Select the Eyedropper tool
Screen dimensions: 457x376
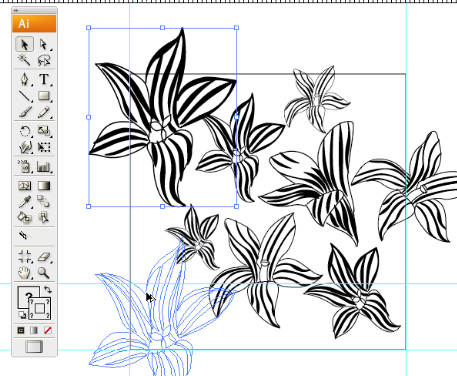[x=25, y=202]
